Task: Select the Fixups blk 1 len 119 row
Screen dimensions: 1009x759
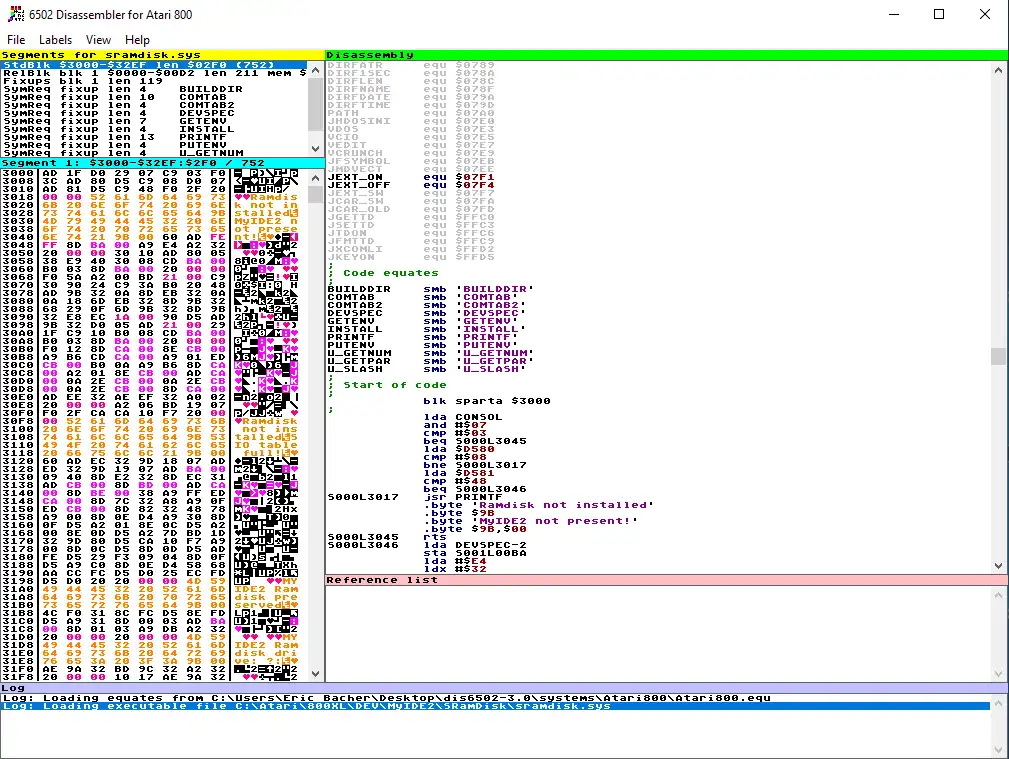Action: (x=154, y=81)
